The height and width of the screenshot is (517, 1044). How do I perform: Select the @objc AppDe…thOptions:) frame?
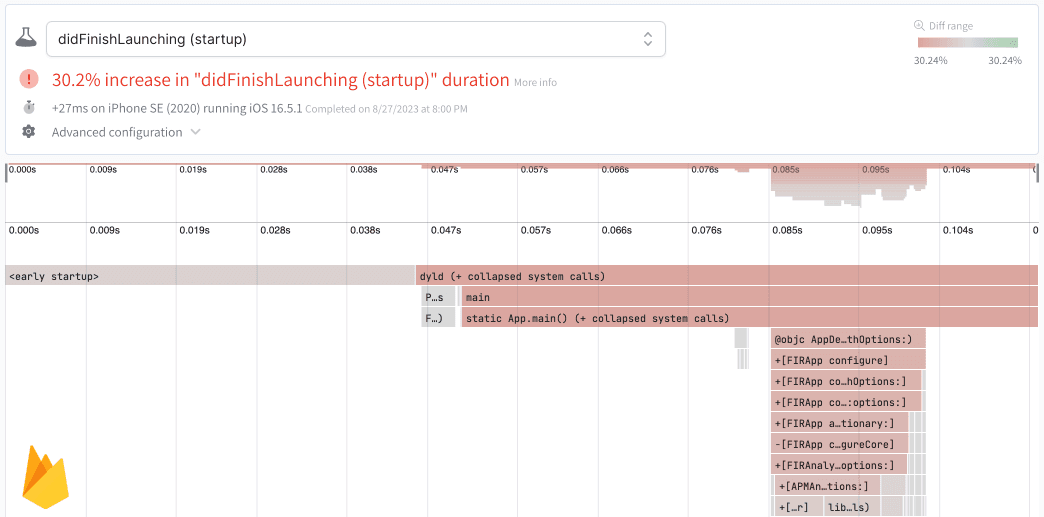(848, 339)
